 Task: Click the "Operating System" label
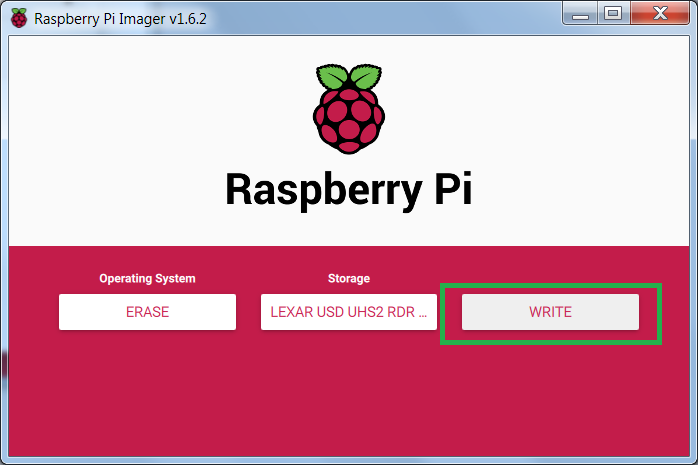click(147, 279)
